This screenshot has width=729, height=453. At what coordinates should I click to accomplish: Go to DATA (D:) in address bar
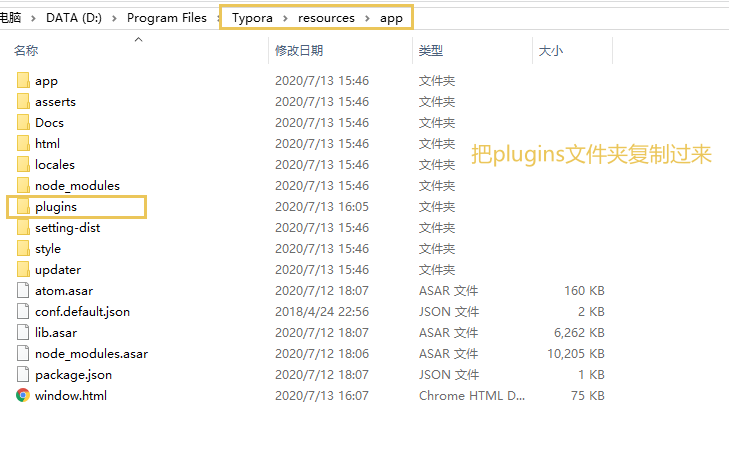coord(74,18)
